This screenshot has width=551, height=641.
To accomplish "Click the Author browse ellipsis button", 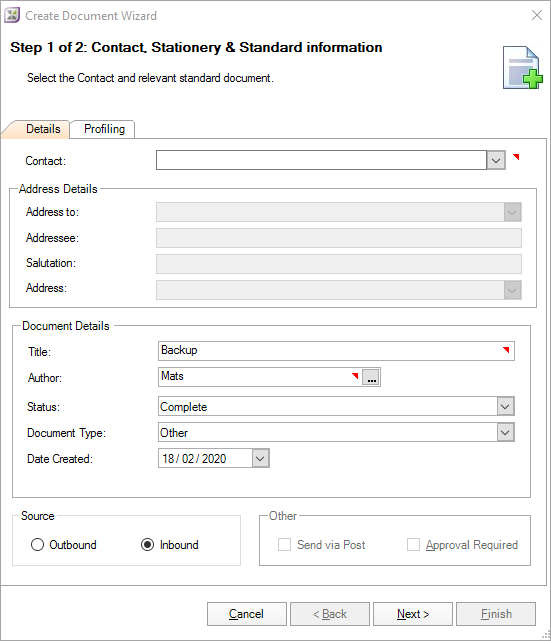I will click(x=371, y=377).
